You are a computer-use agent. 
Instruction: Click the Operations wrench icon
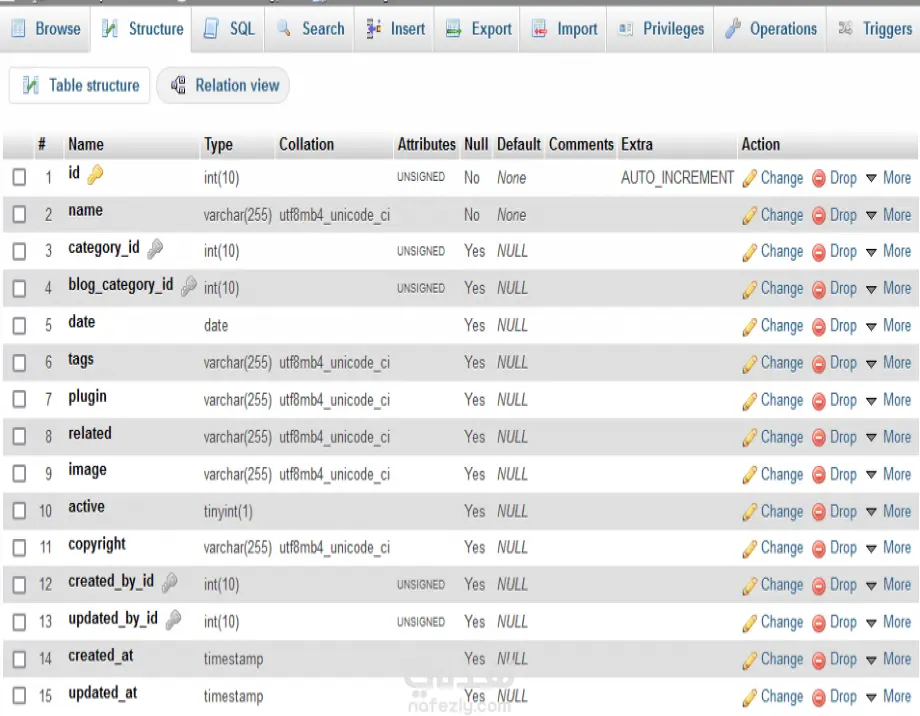732,28
